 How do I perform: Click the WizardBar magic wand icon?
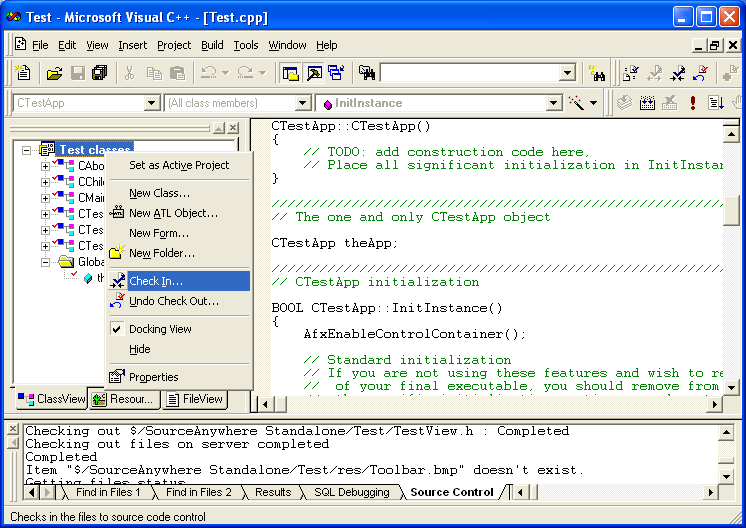(x=576, y=102)
